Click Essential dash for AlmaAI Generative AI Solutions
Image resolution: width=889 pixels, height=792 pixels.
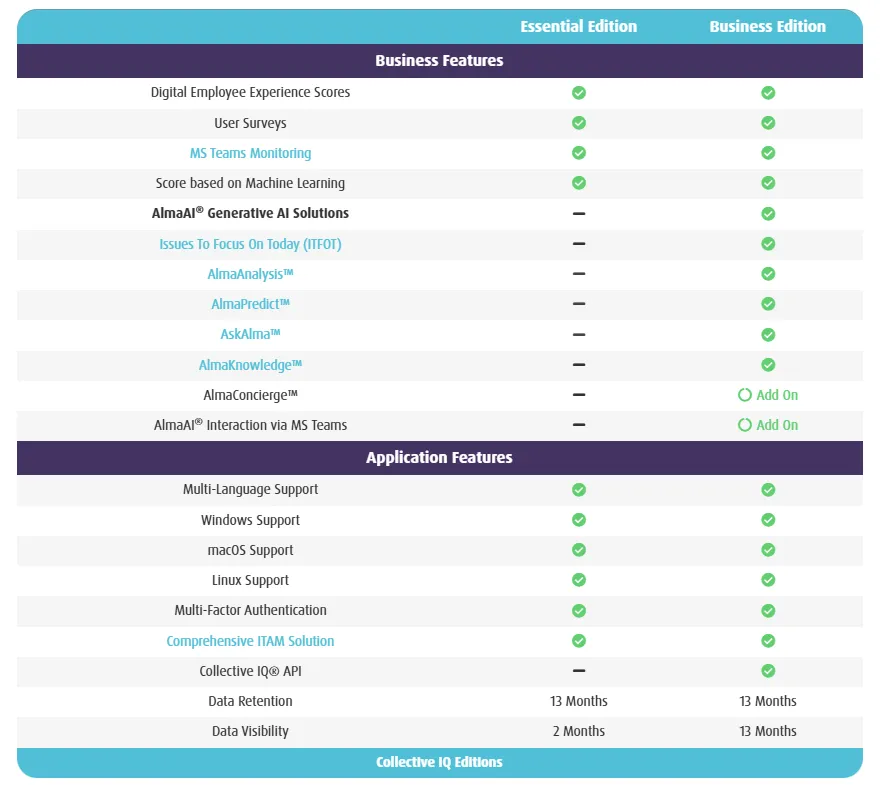(579, 214)
